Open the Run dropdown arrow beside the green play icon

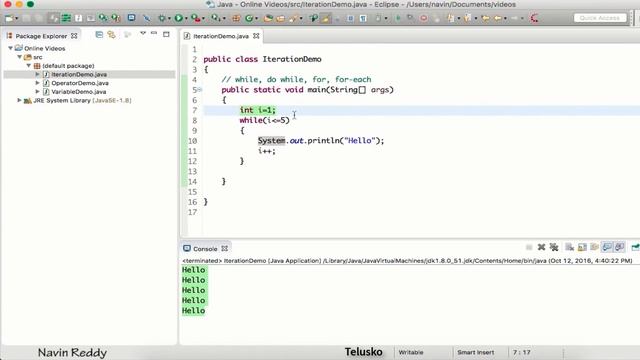click(x=186, y=18)
